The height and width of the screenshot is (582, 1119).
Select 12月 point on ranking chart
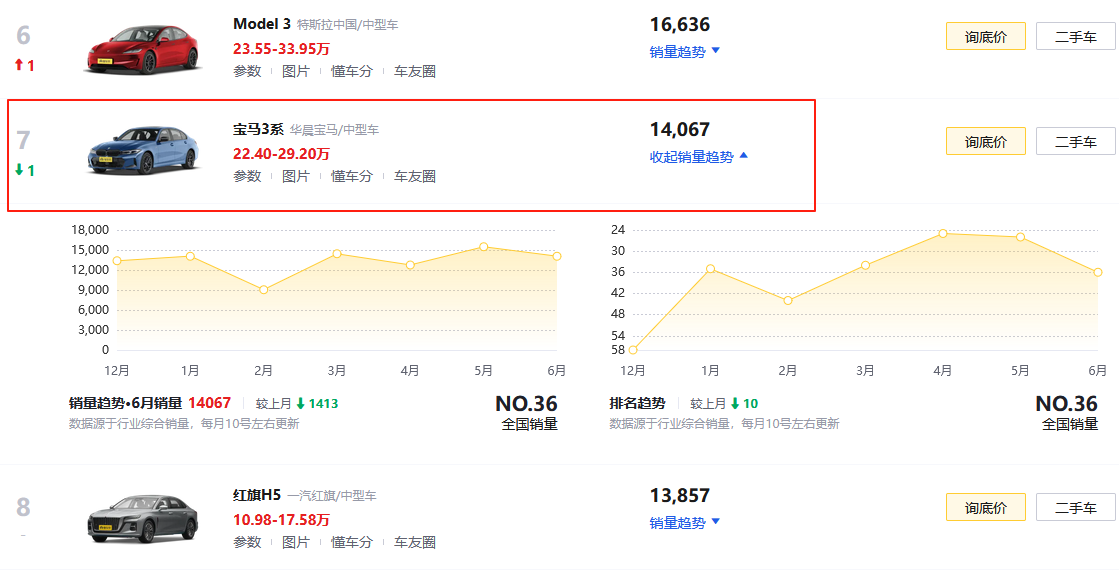(633, 349)
